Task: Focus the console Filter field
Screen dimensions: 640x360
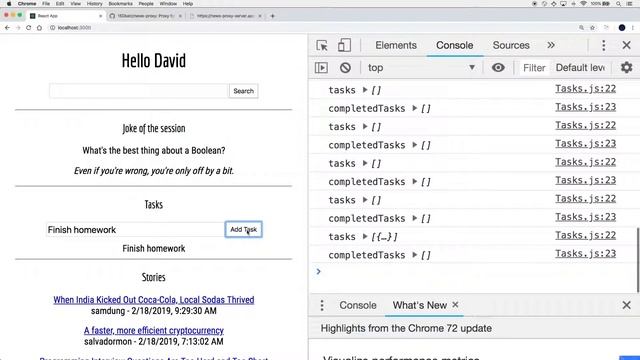Action: click(x=534, y=68)
